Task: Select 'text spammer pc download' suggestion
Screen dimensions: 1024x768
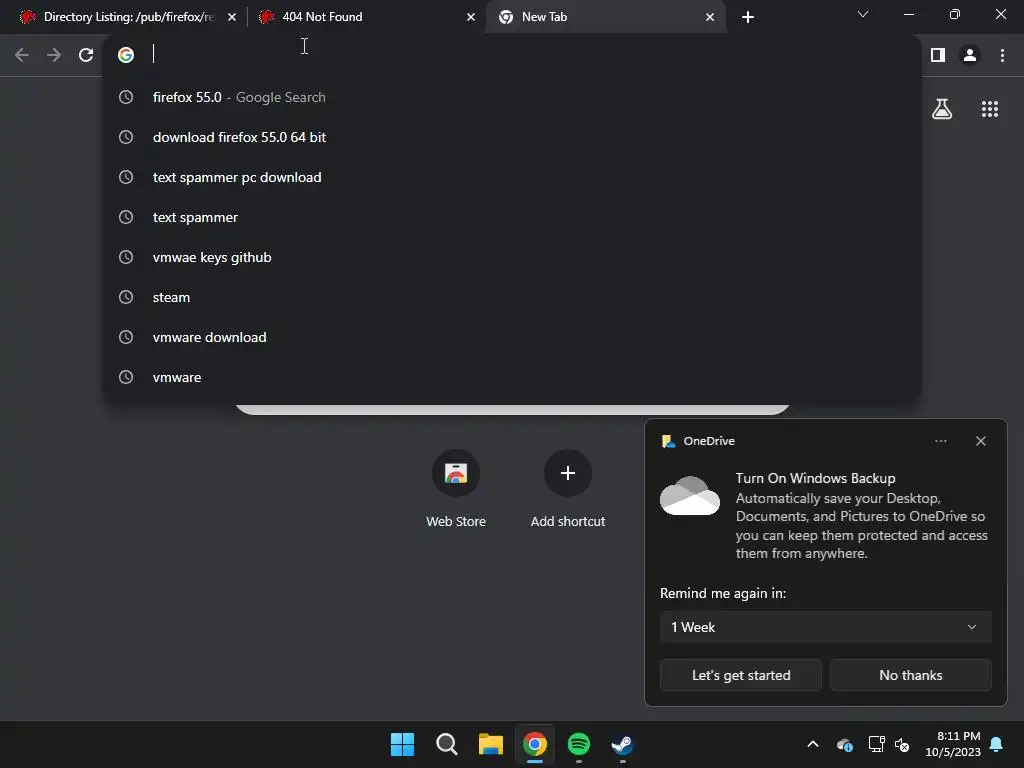Action: [x=512, y=177]
